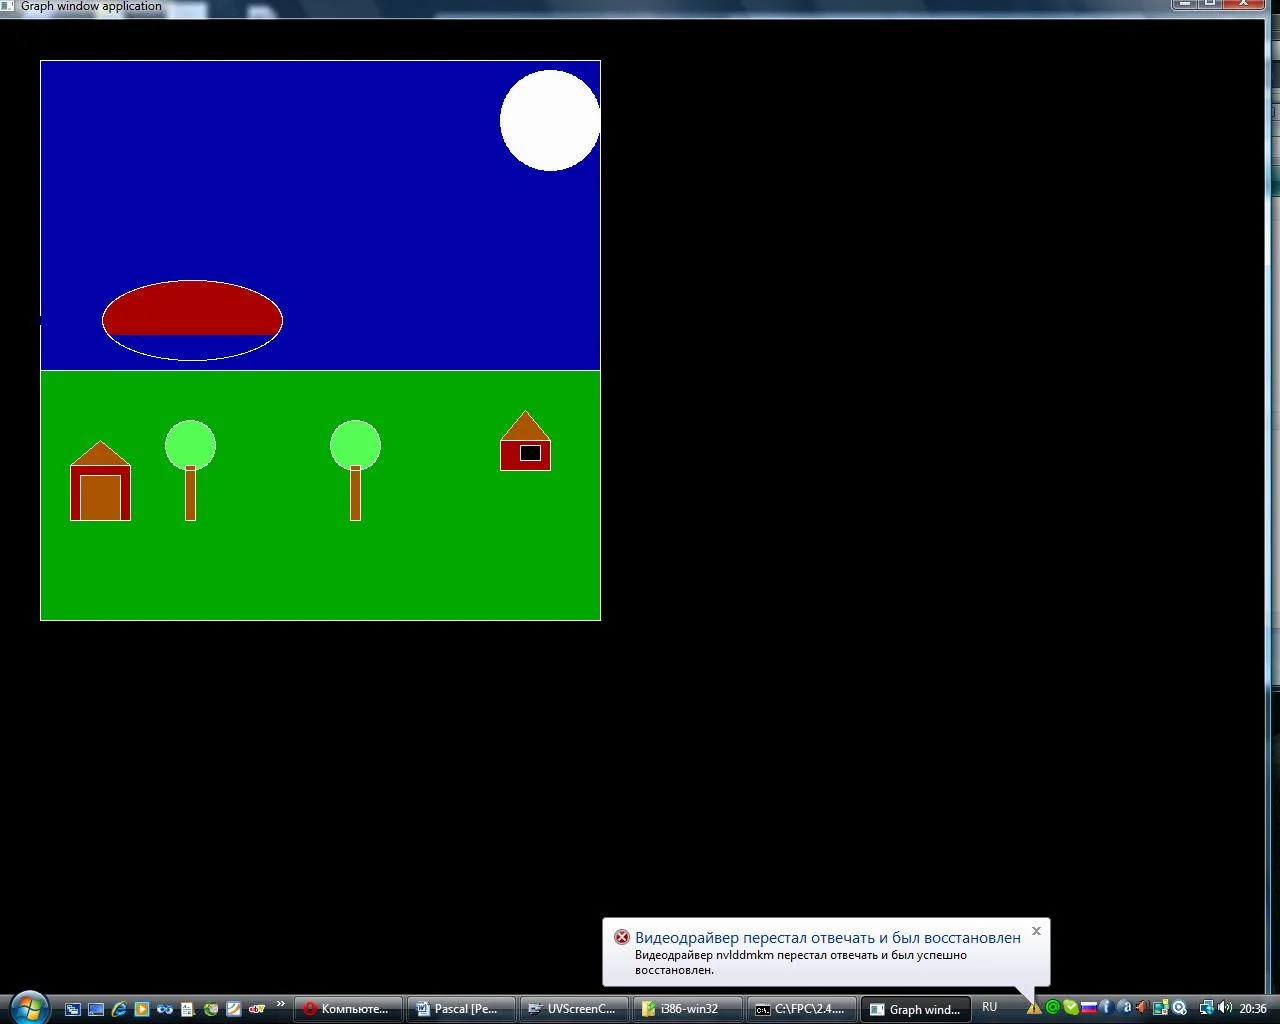The height and width of the screenshot is (1024, 1280).
Task: Open the system volume speaker tray icon
Action: 1225,1008
